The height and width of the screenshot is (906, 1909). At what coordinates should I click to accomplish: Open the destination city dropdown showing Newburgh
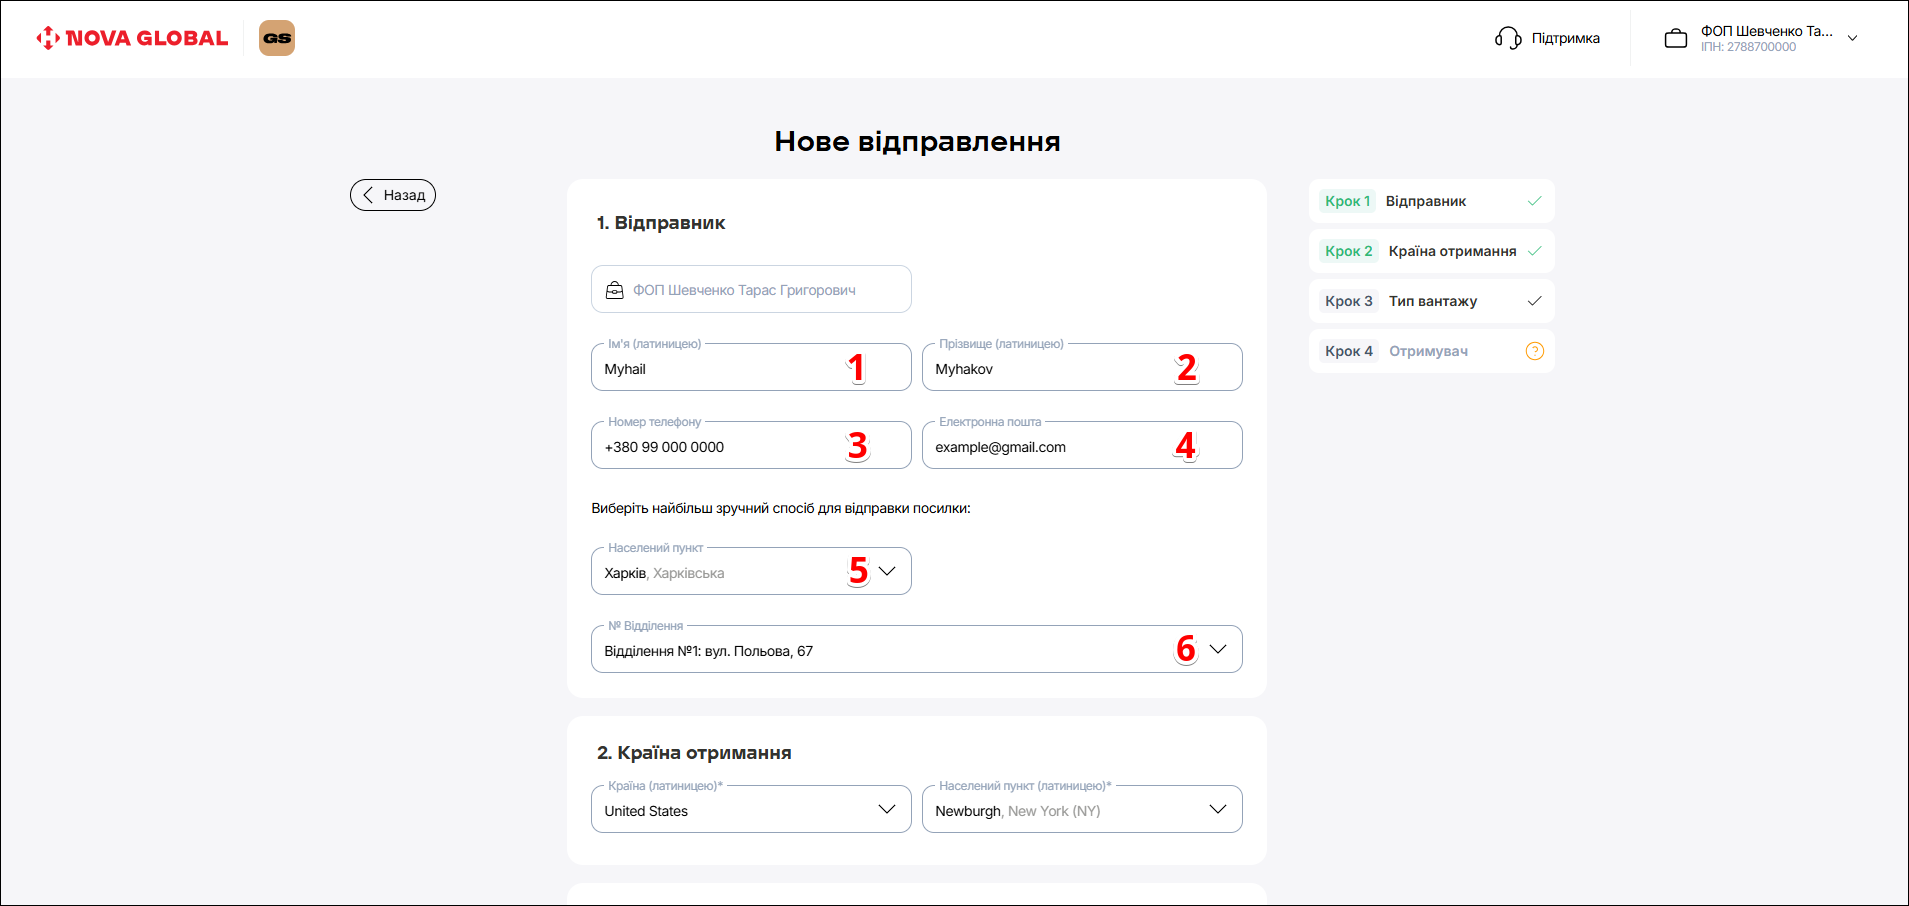point(1217,809)
